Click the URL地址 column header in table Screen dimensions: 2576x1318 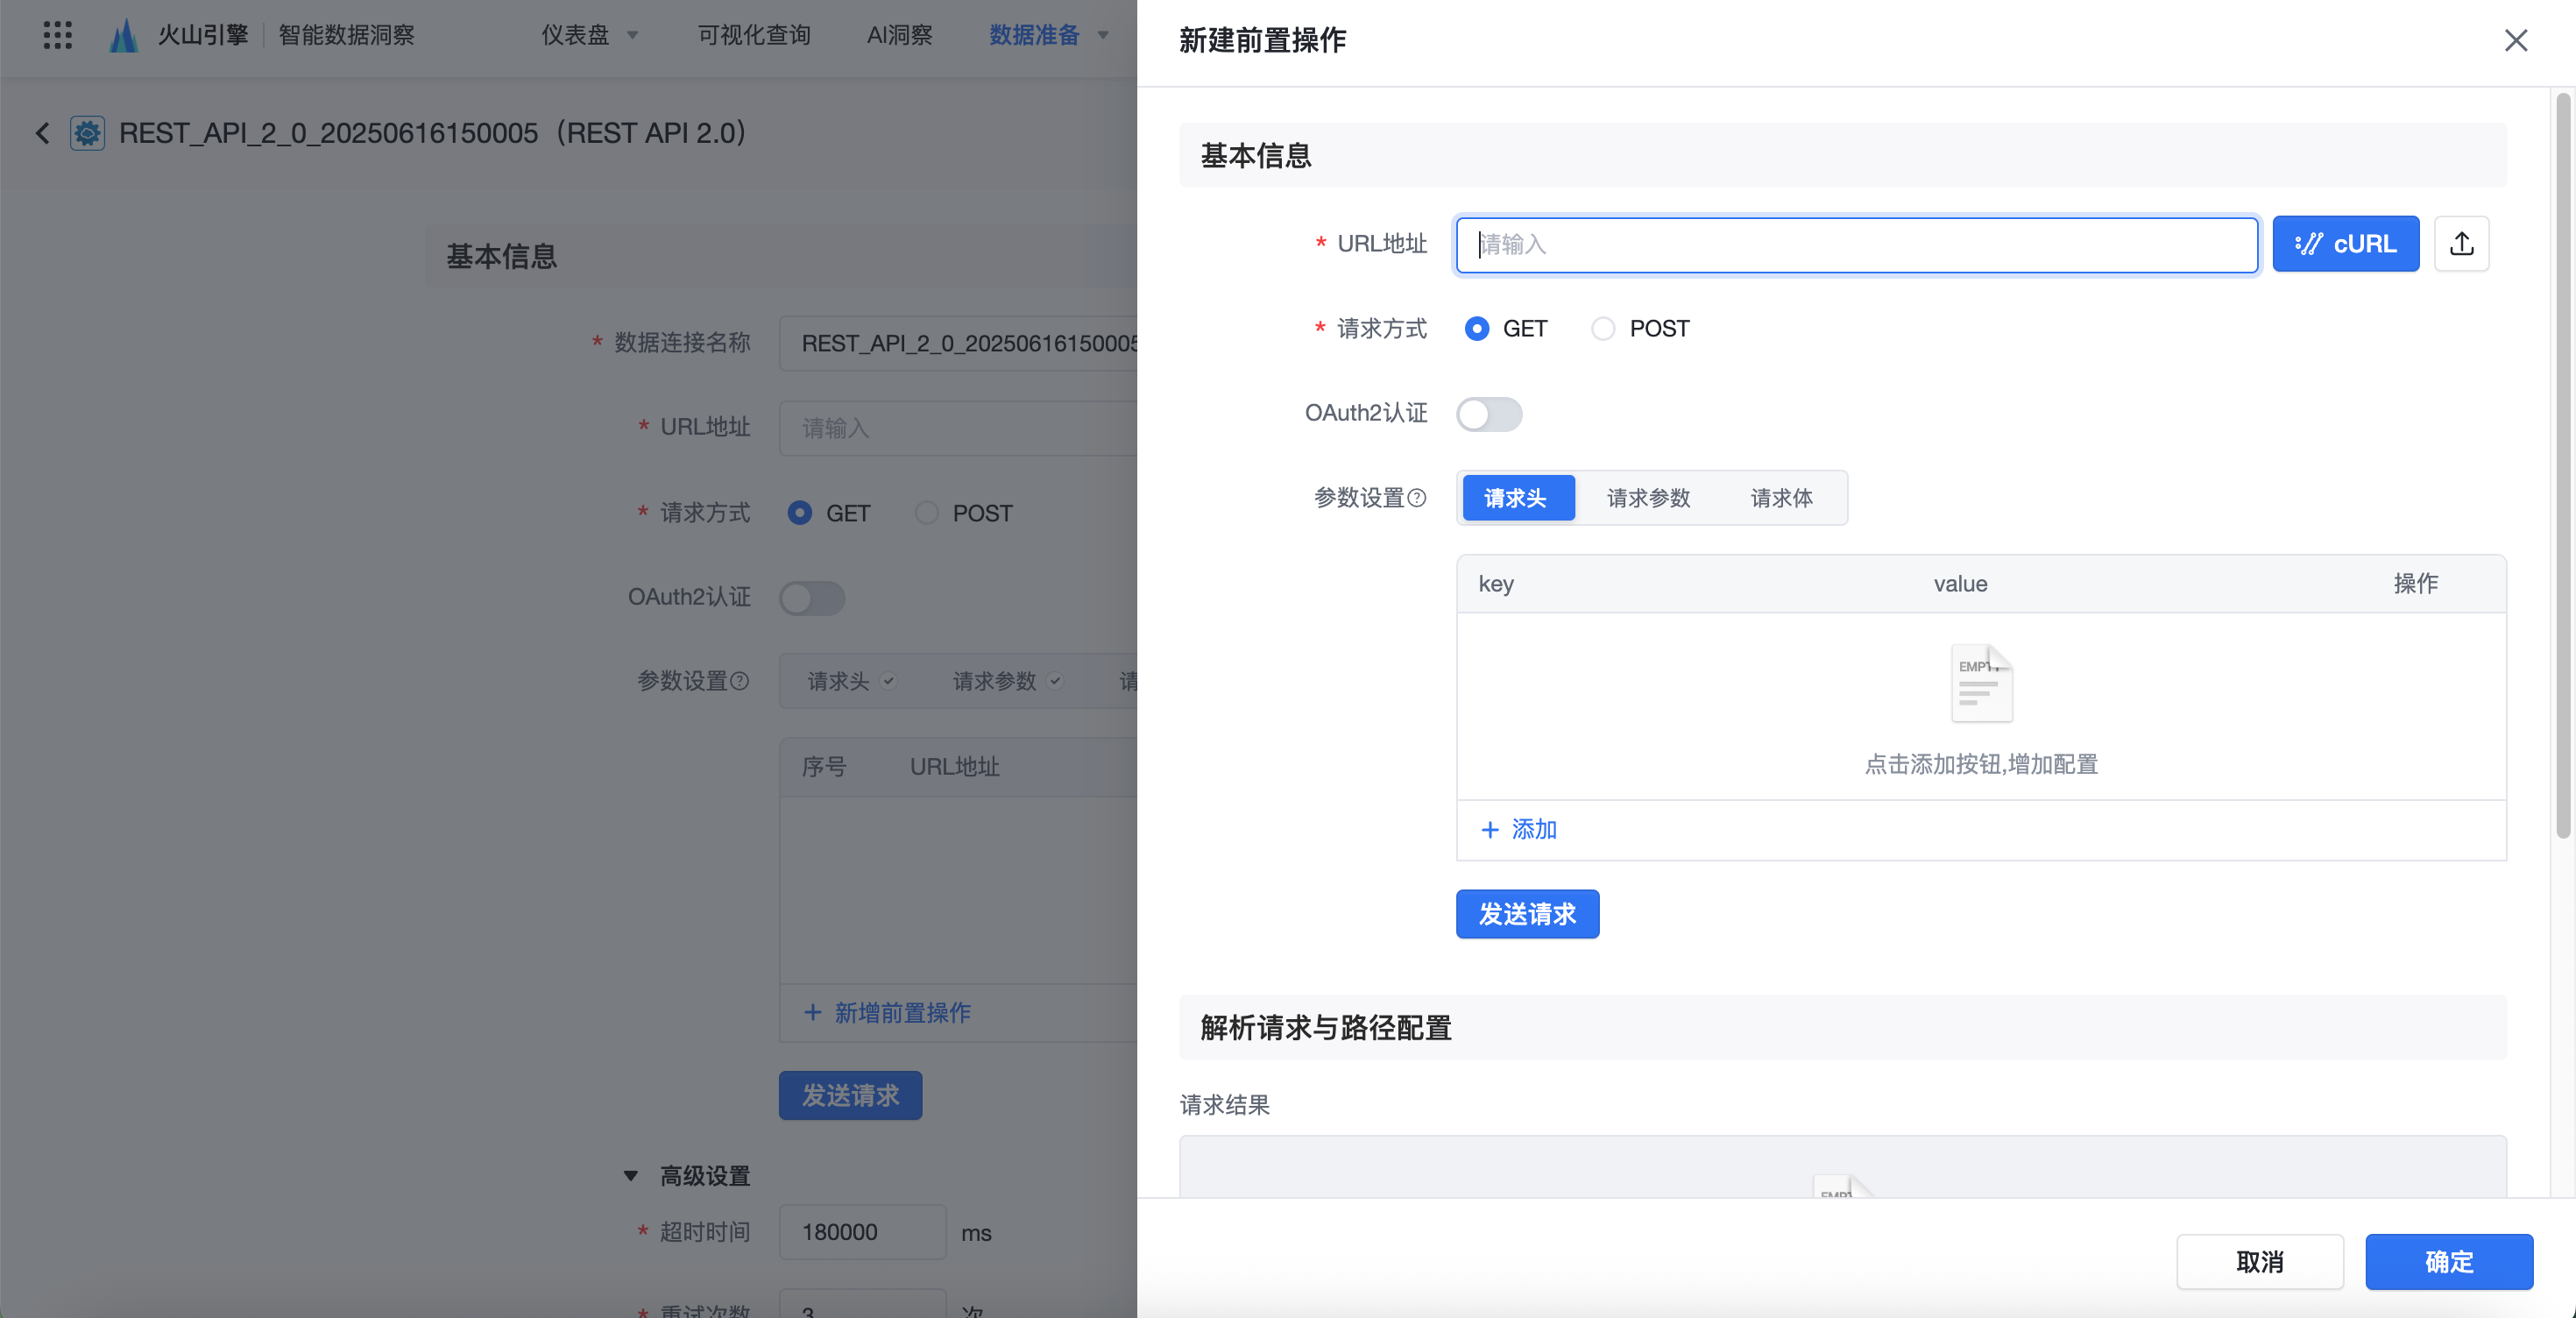(954, 767)
